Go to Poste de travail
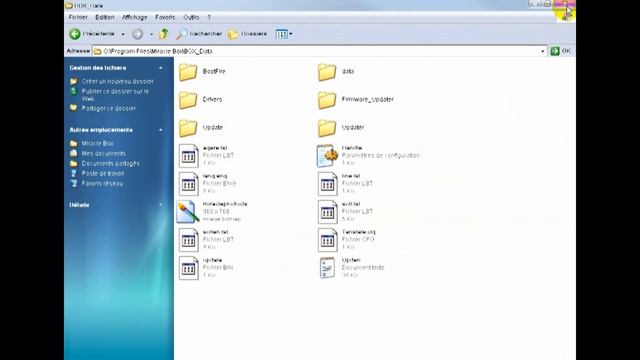The height and width of the screenshot is (360, 640). tap(102, 173)
